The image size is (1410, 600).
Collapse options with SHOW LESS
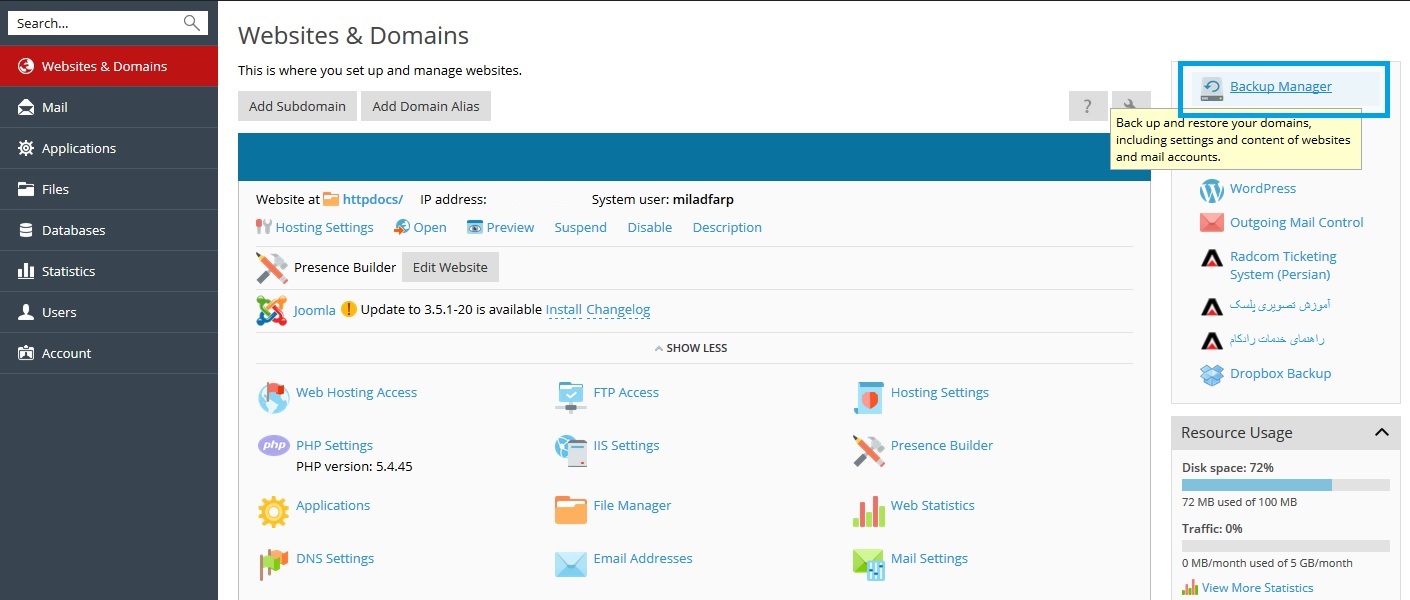point(690,348)
